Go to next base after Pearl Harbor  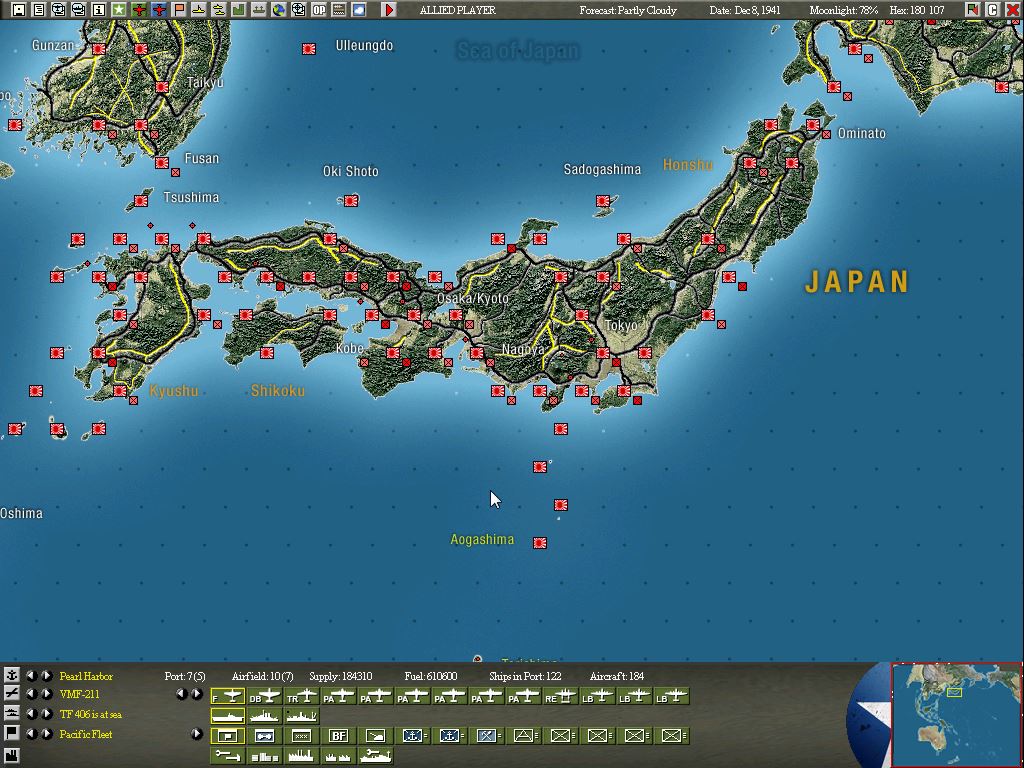[x=46, y=675]
